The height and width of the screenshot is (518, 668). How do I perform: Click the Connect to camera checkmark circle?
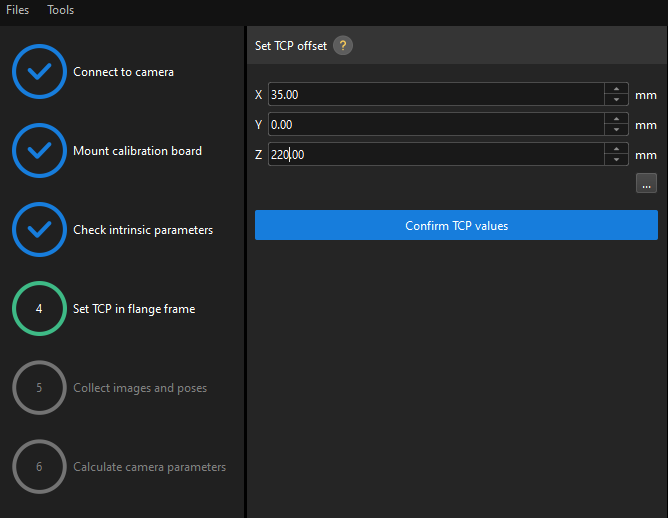point(39,72)
